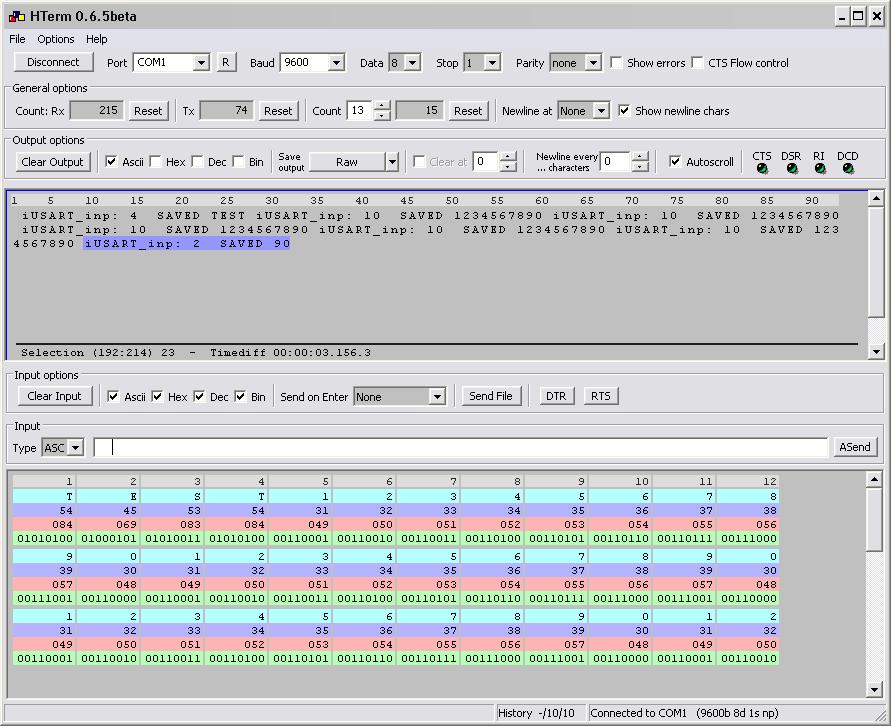This screenshot has width=891, height=726.
Task: Click column 12 header in history table
Action: [747, 481]
